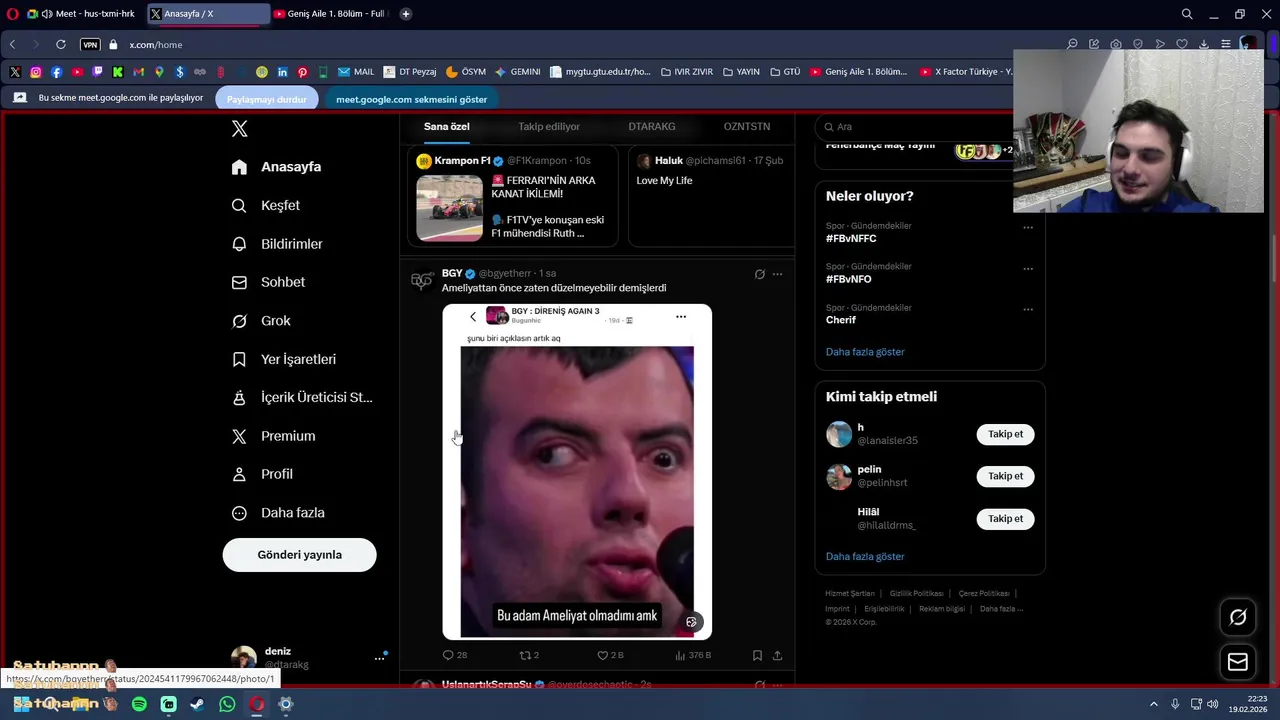1280x720 pixels.
Task: Click Grok explain icon on BGY tweet
Action: [x=759, y=274]
